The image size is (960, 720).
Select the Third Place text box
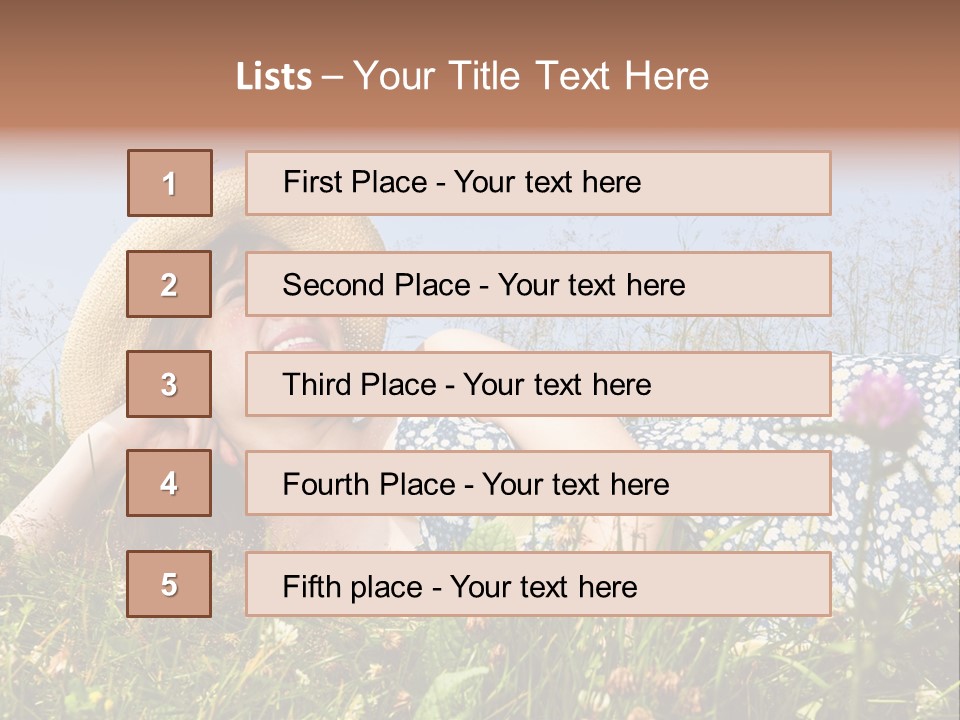(x=538, y=384)
